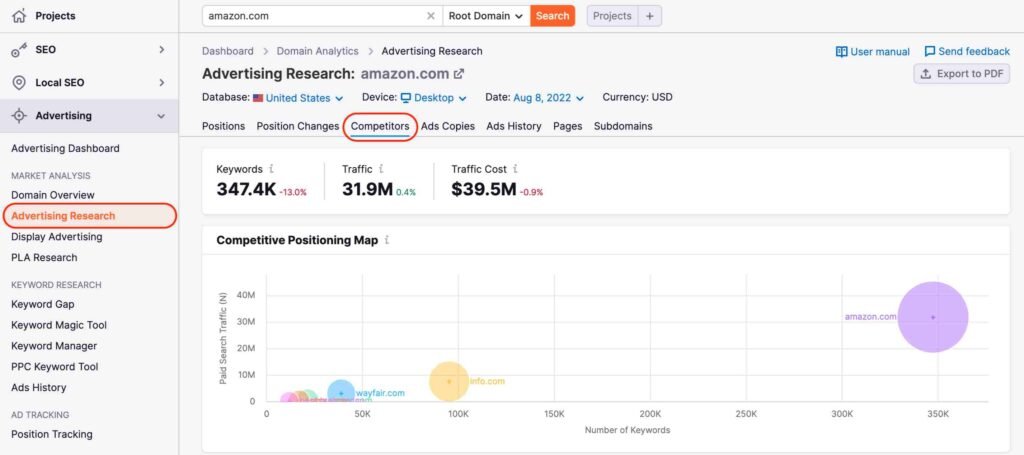Screen dimensions: 1024x455
Task: Open the Root Domain dropdown
Action: click(x=485, y=16)
